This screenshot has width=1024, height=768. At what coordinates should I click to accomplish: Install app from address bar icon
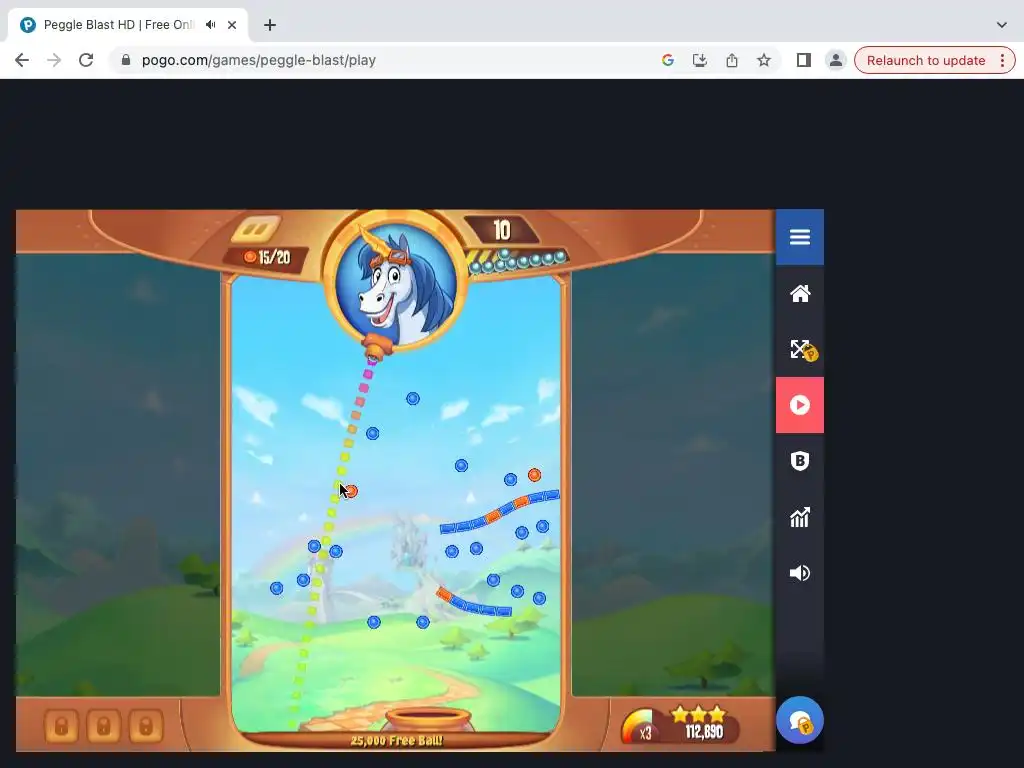pos(699,60)
